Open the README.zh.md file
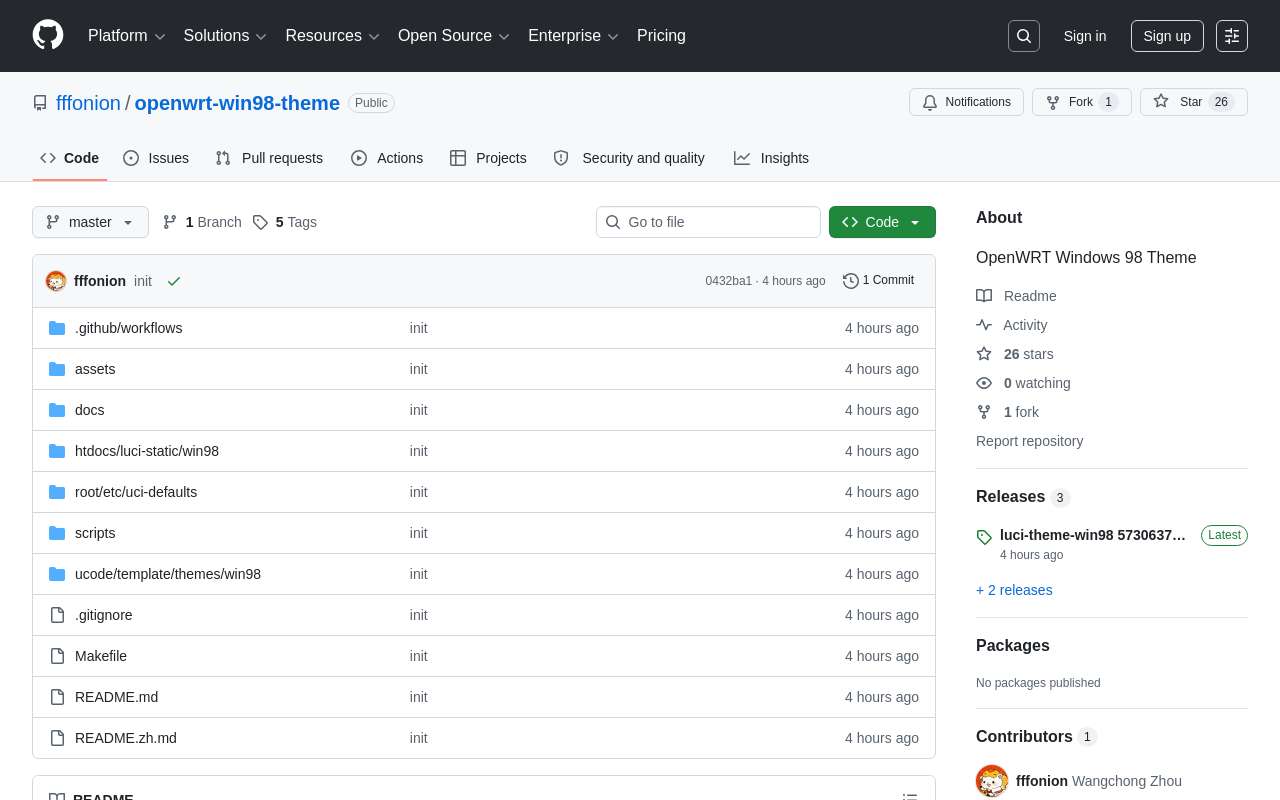The height and width of the screenshot is (800, 1280). point(126,738)
